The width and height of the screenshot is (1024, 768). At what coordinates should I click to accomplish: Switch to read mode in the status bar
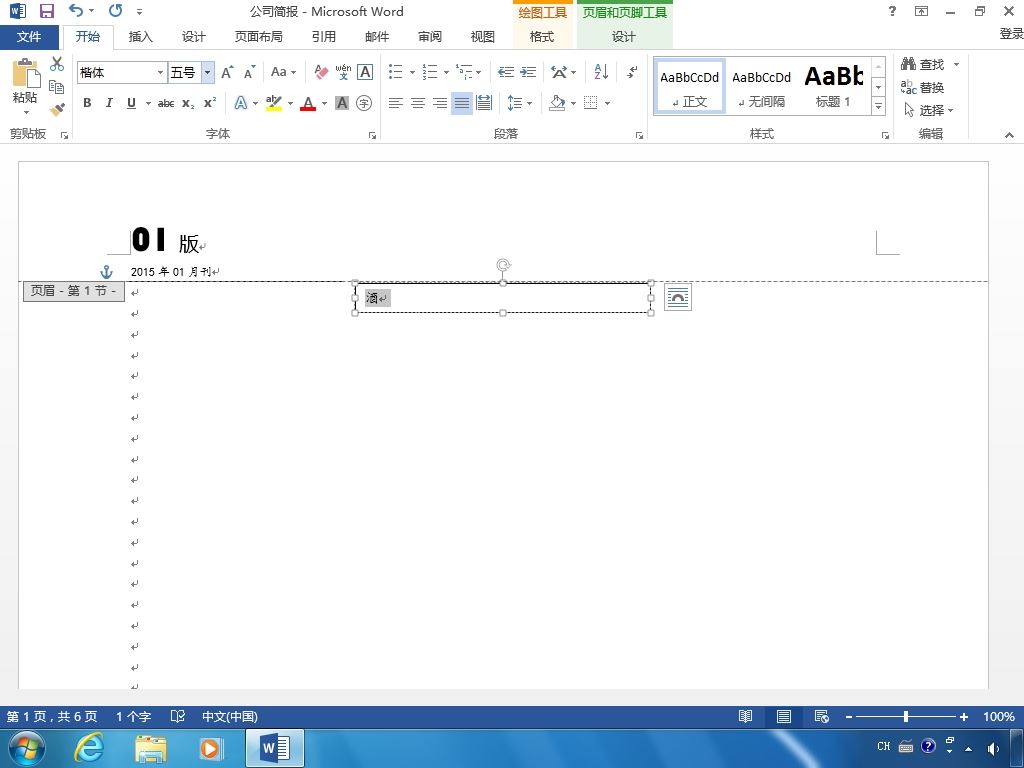click(x=745, y=716)
